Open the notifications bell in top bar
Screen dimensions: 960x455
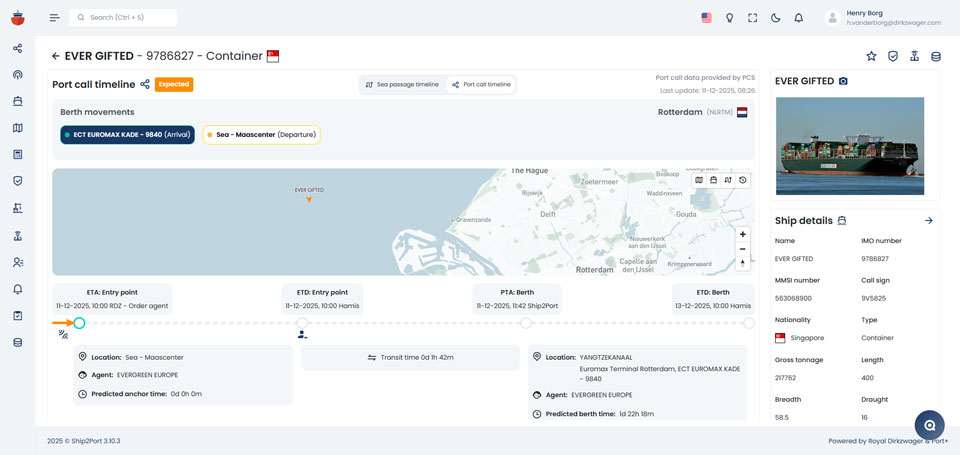[x=798, y=18]
